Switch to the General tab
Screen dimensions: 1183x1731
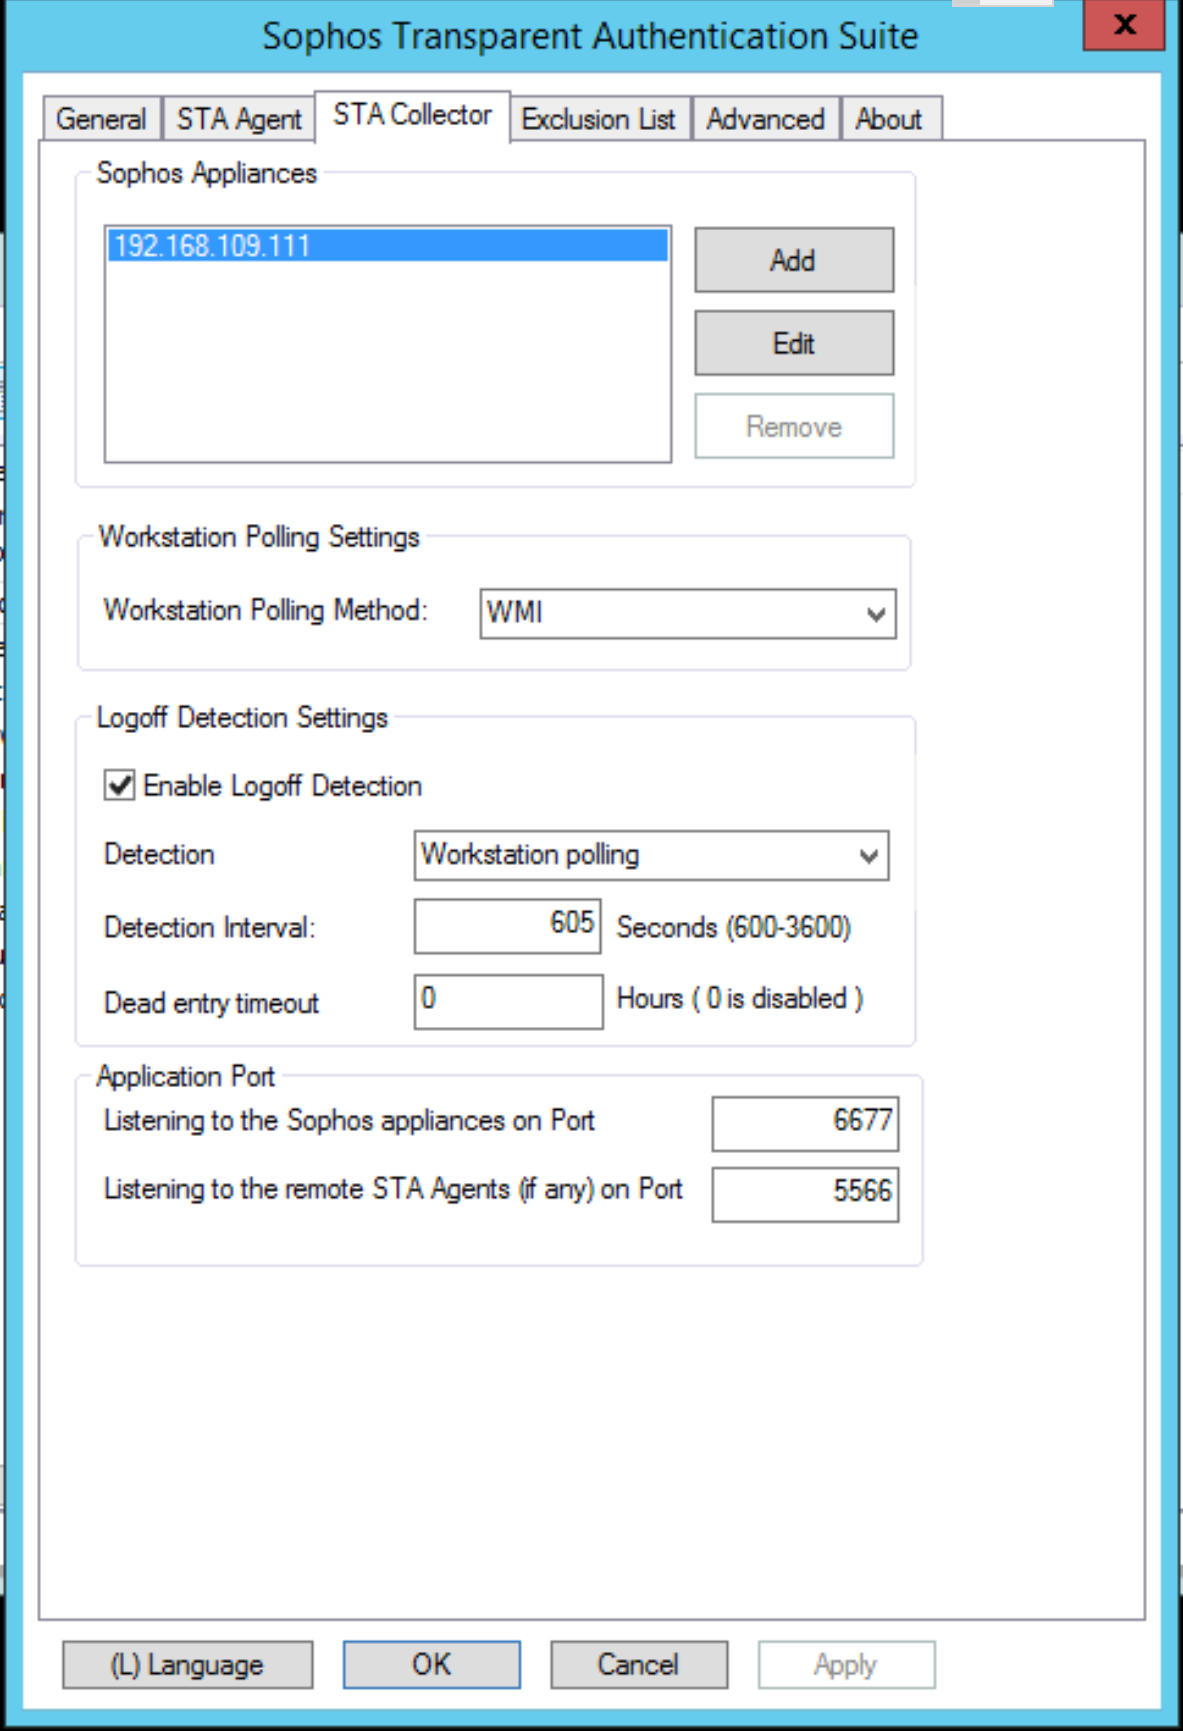[101, 119]
